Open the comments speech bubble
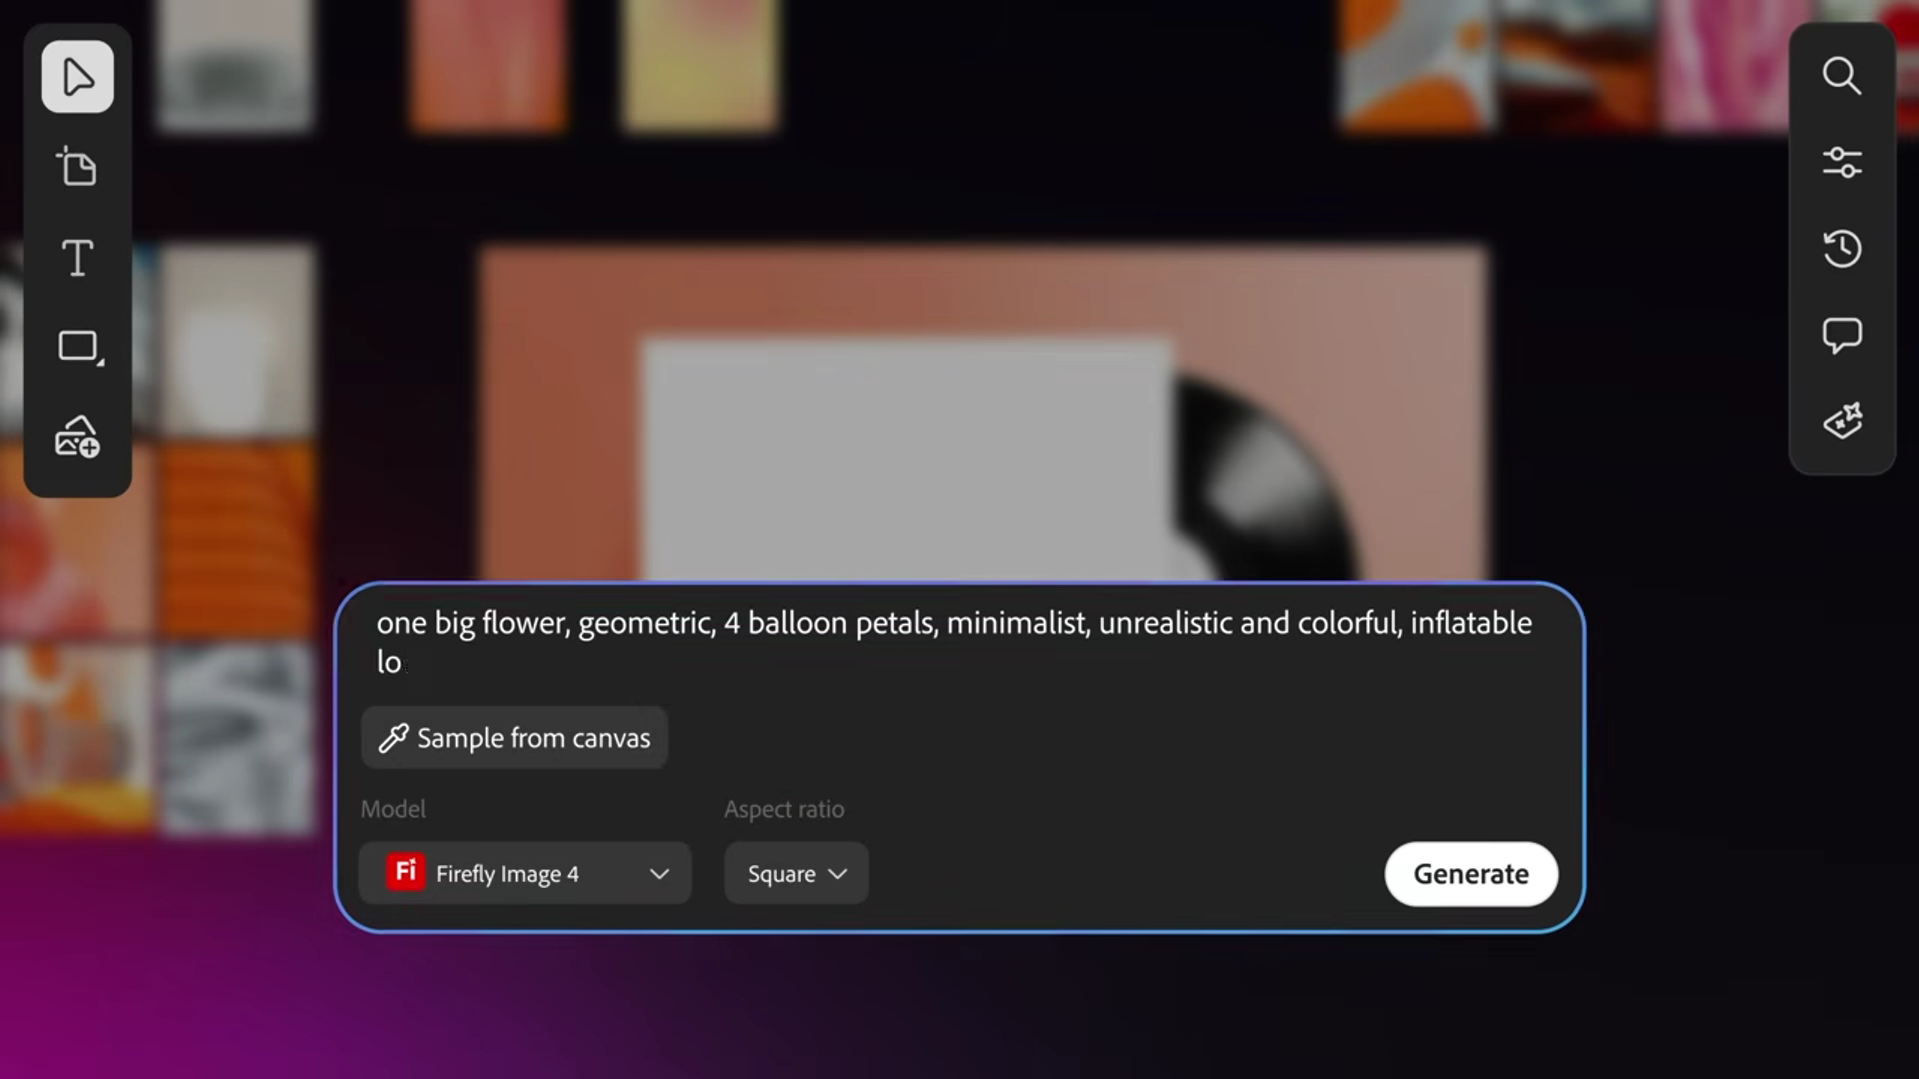This screenshot has width=1919, height=1079. point(1841,335)
